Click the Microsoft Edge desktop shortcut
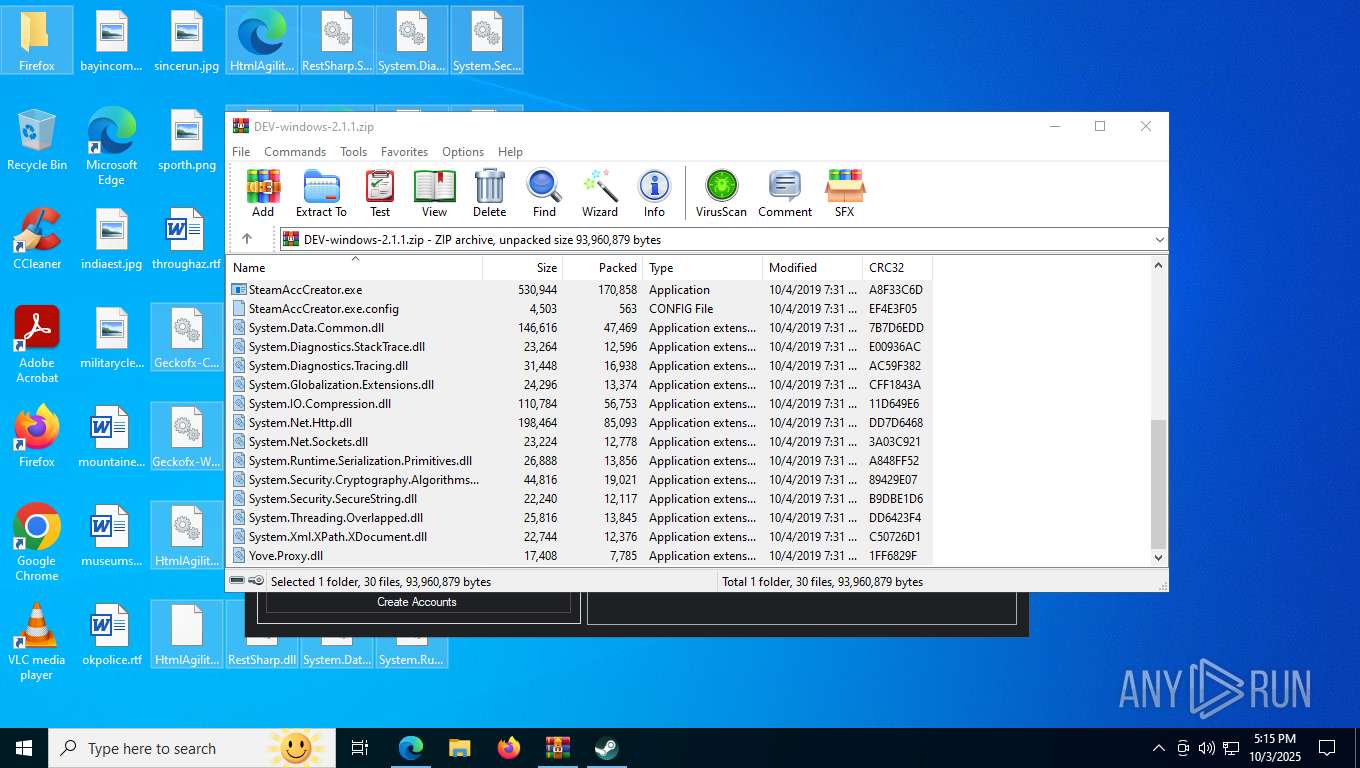The image size is (1360, 768). [111, 147]
